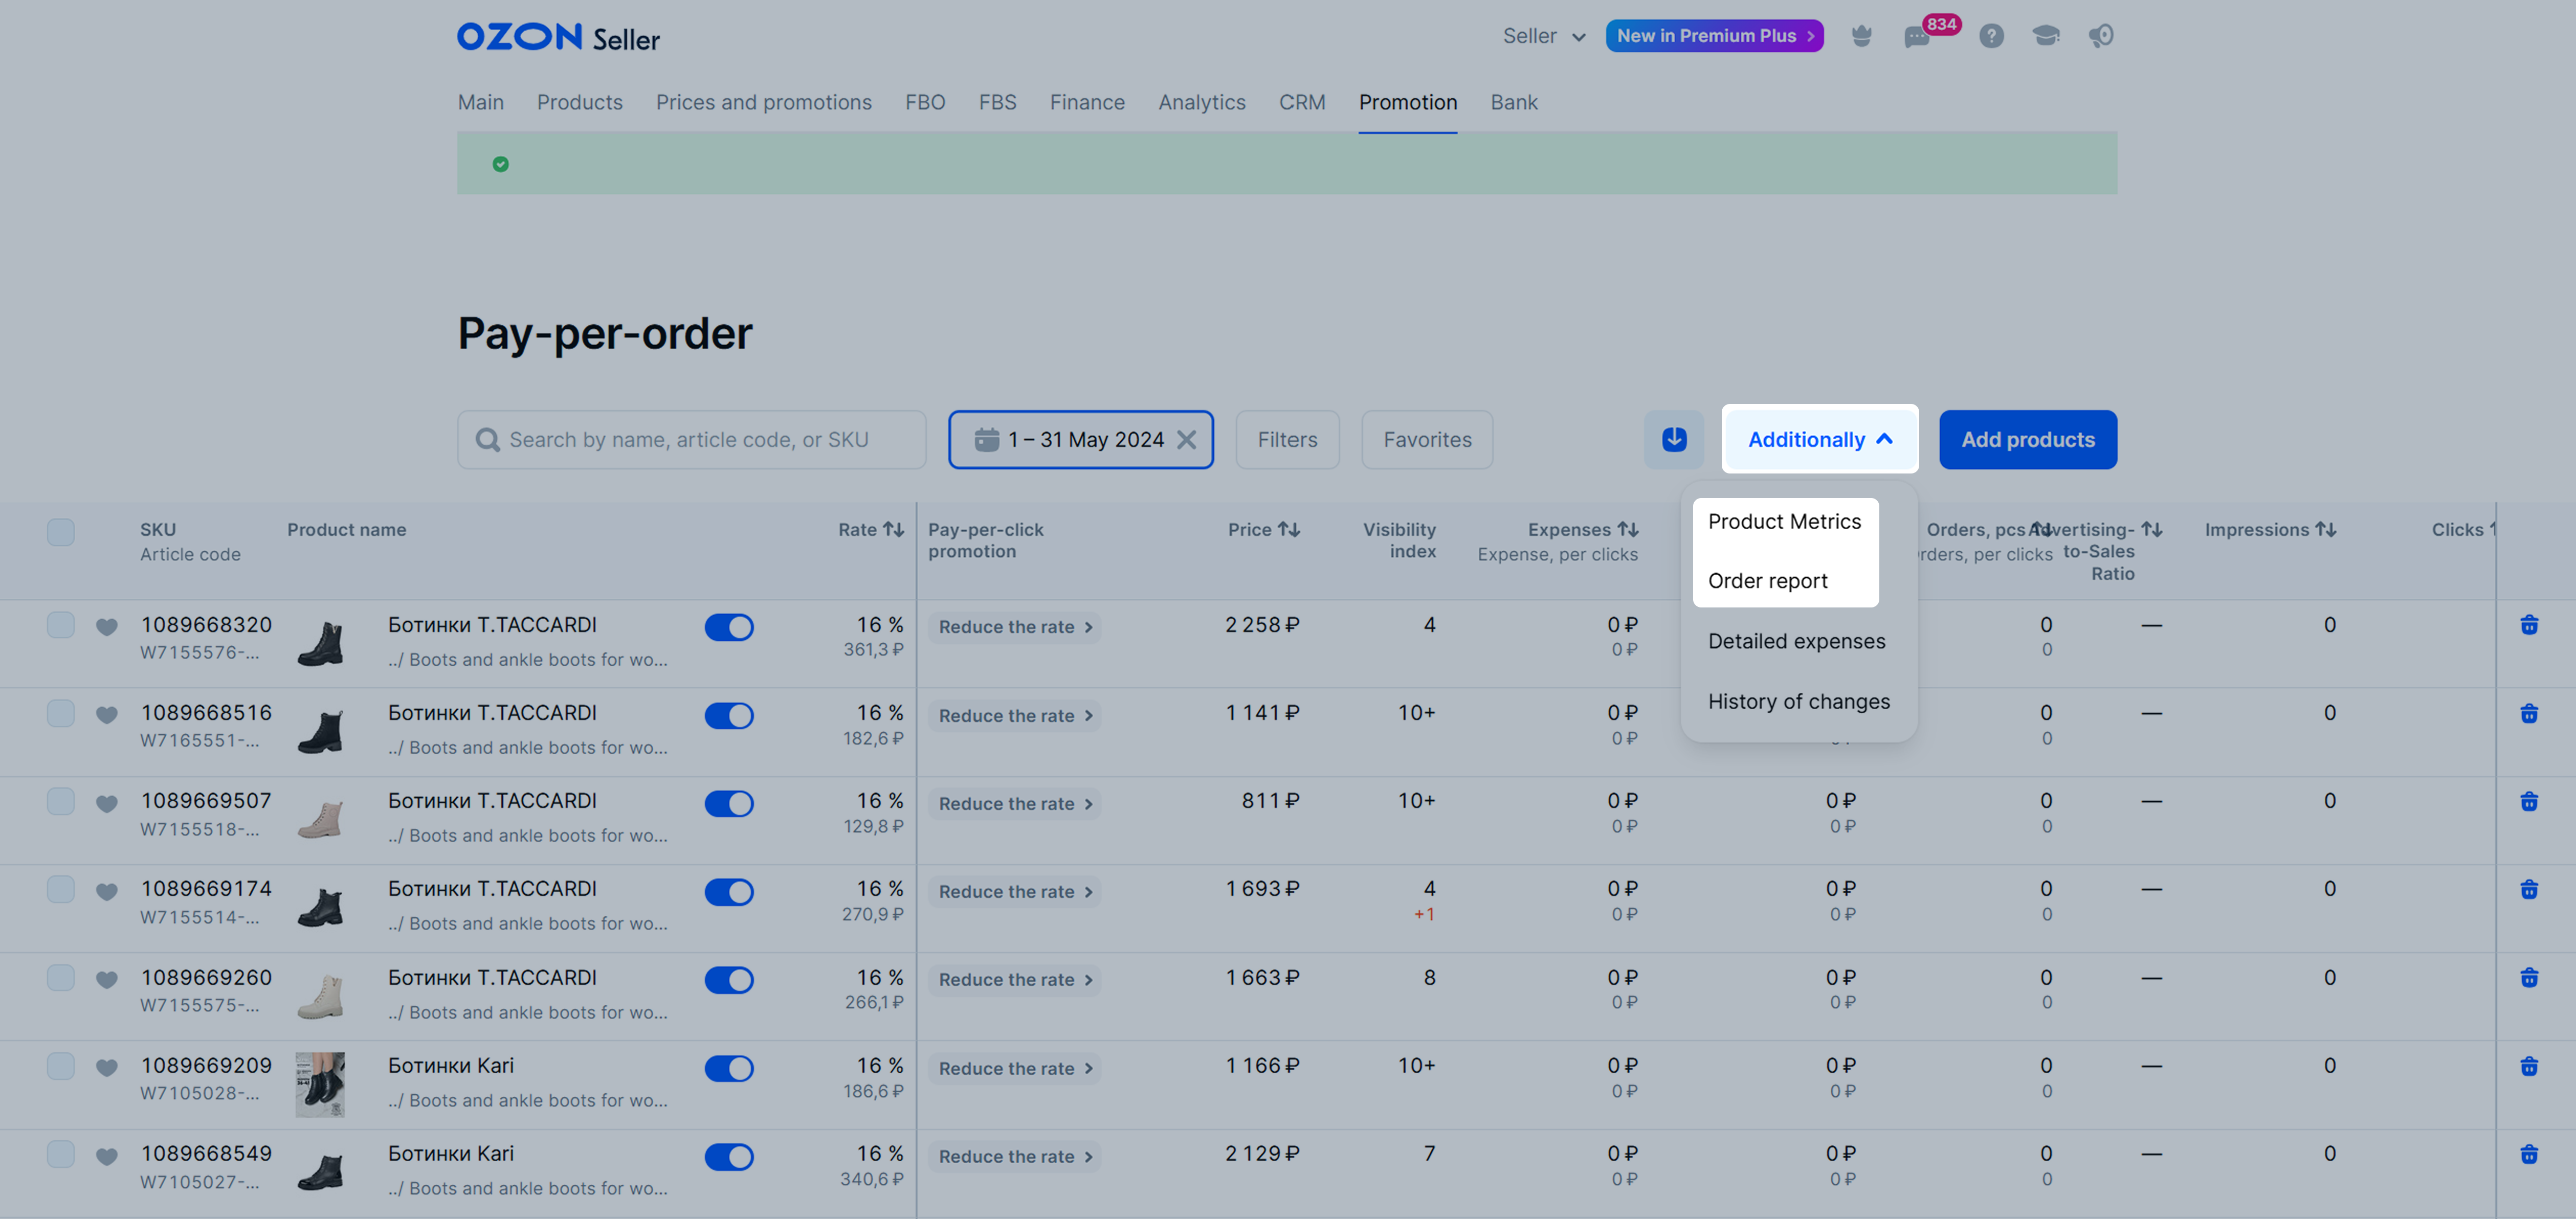Open Reduce the rate for SKU 1089669174

tap(1014, 891)
